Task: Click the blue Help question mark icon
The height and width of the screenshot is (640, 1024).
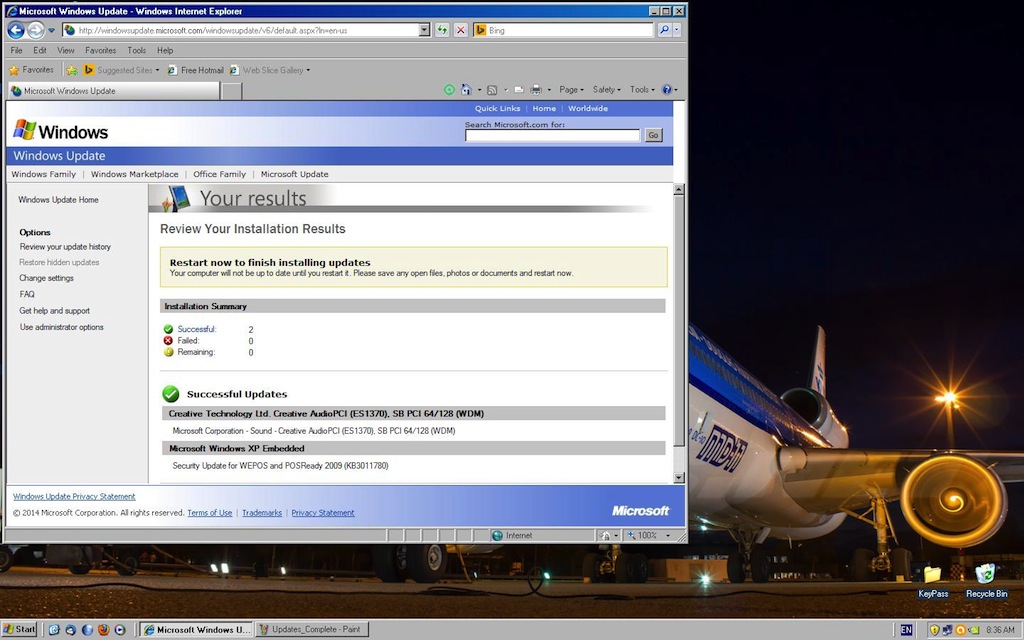Action: tap(667, 89)
